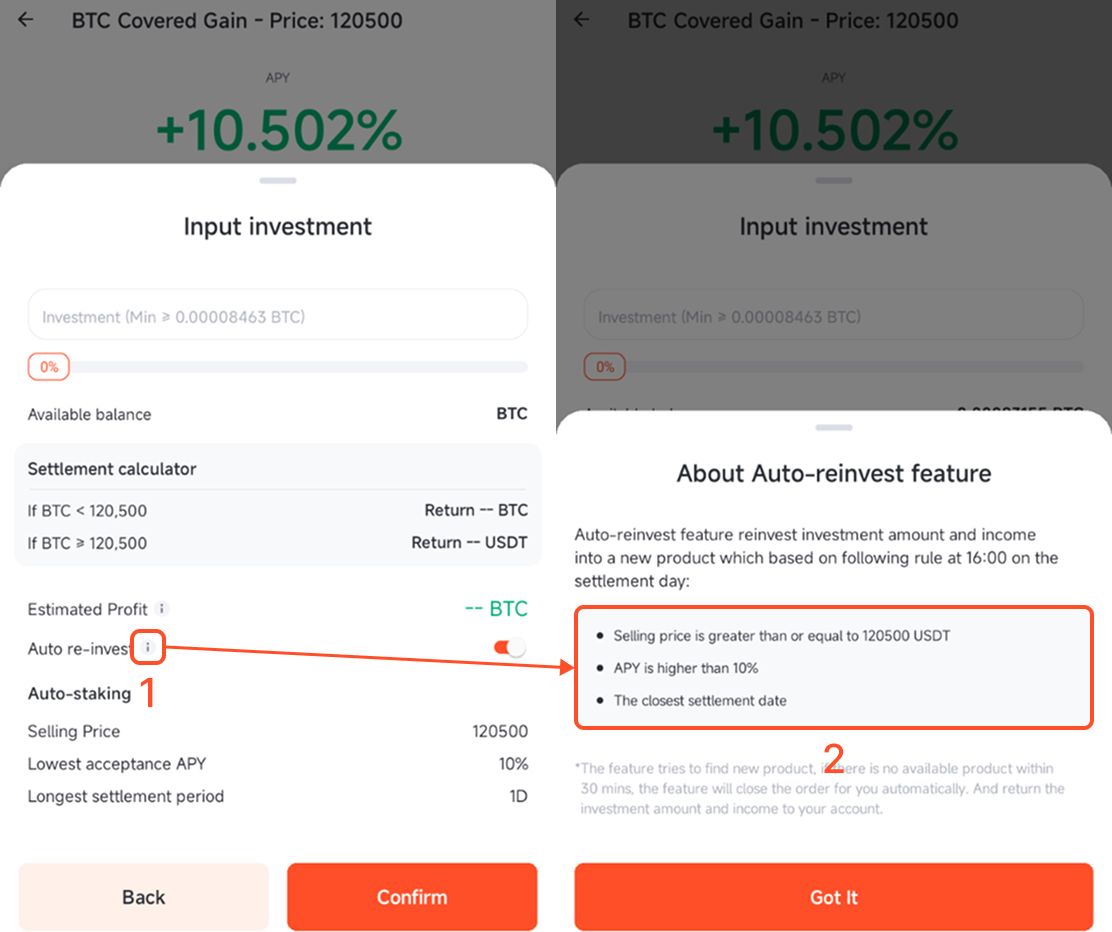The height and width of the screenshot is (932, 1112).
Task: Click the "If BTC ≥ 120,500" Return USDT row
Action: click(277, 543)
